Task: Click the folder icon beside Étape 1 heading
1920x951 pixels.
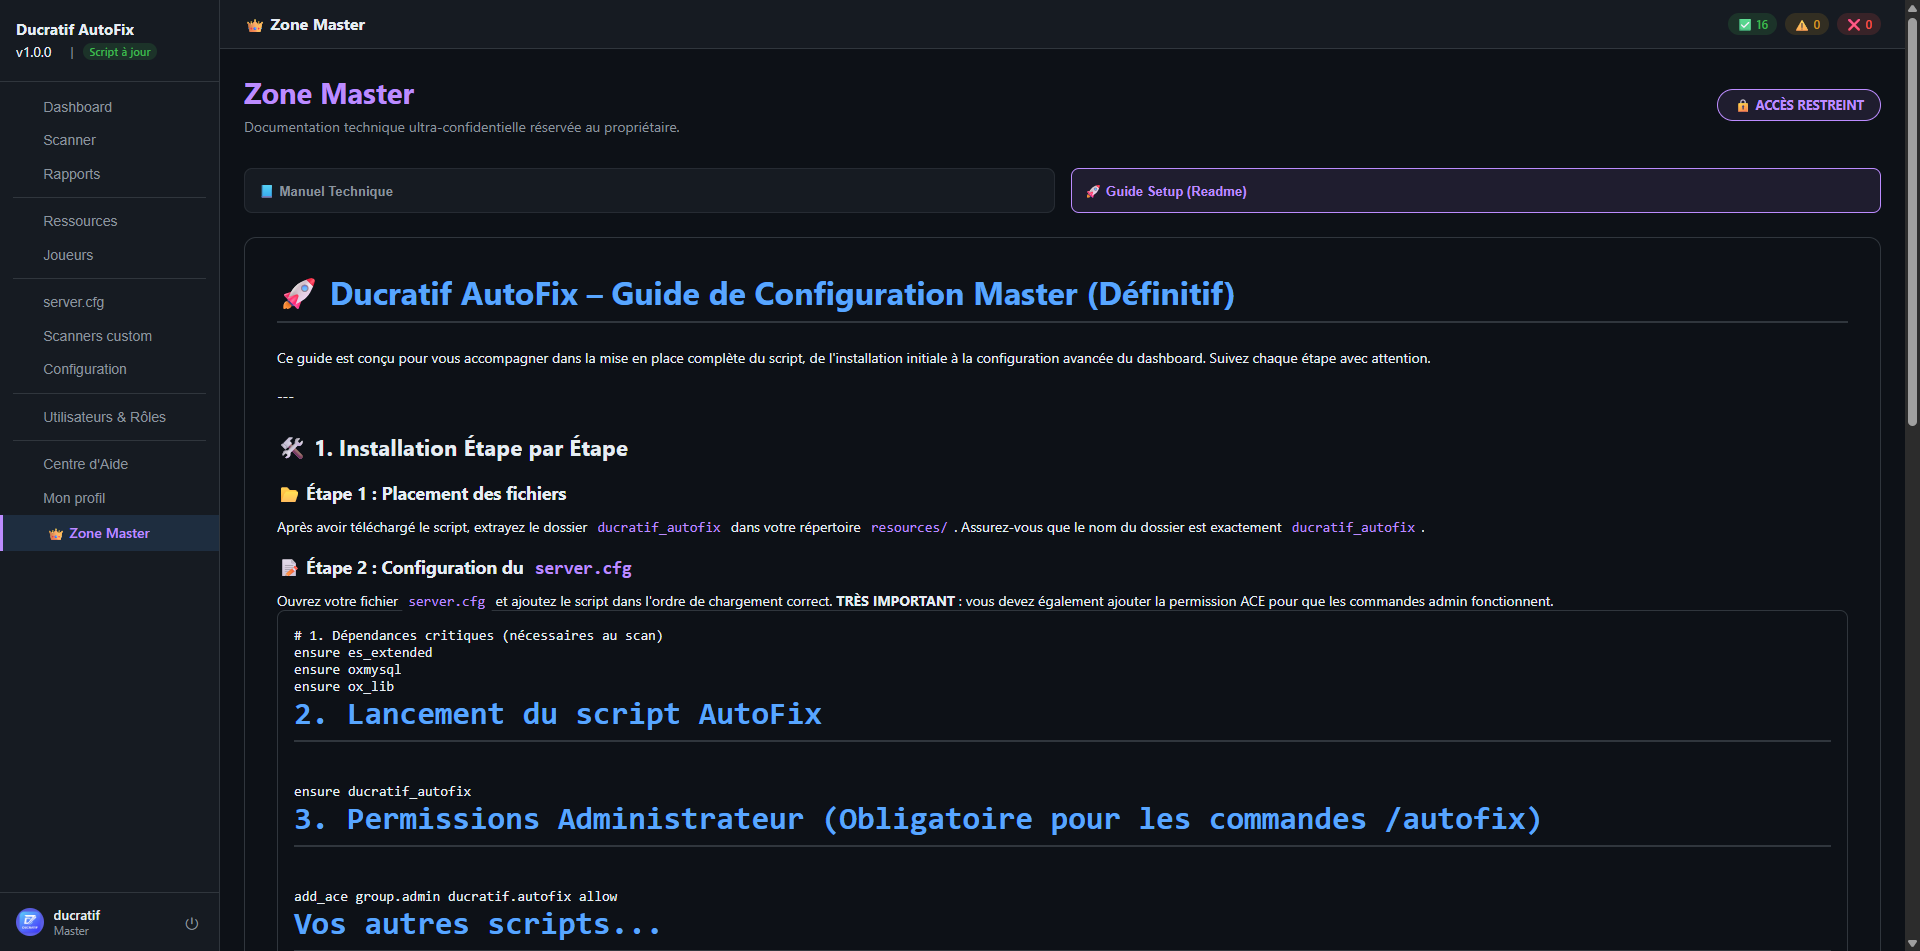Action: click(287, 493)
